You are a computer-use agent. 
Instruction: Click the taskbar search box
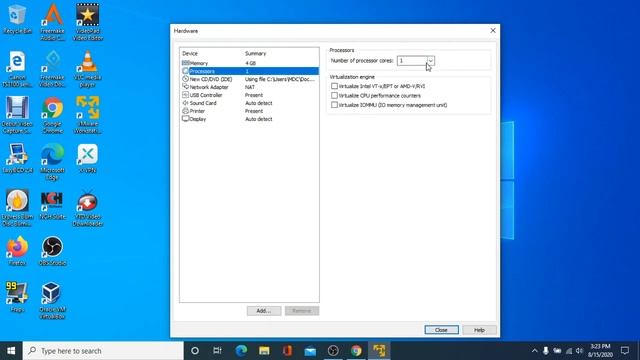pos(103,351)
